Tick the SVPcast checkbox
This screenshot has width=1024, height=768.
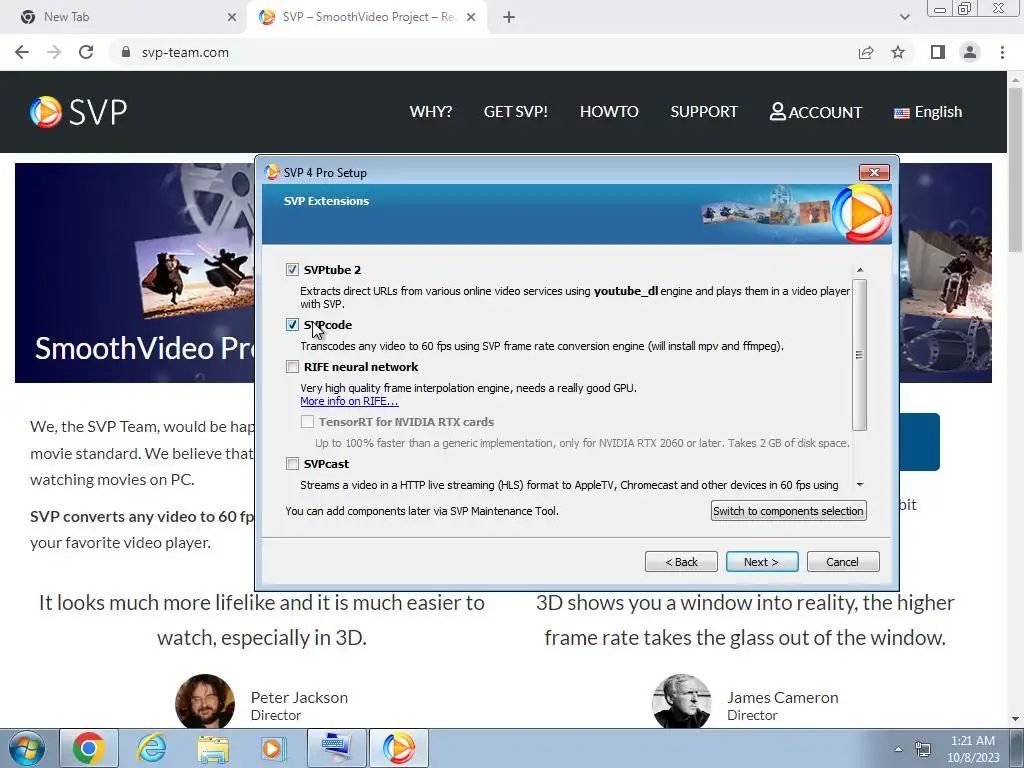tap(292, 464)
